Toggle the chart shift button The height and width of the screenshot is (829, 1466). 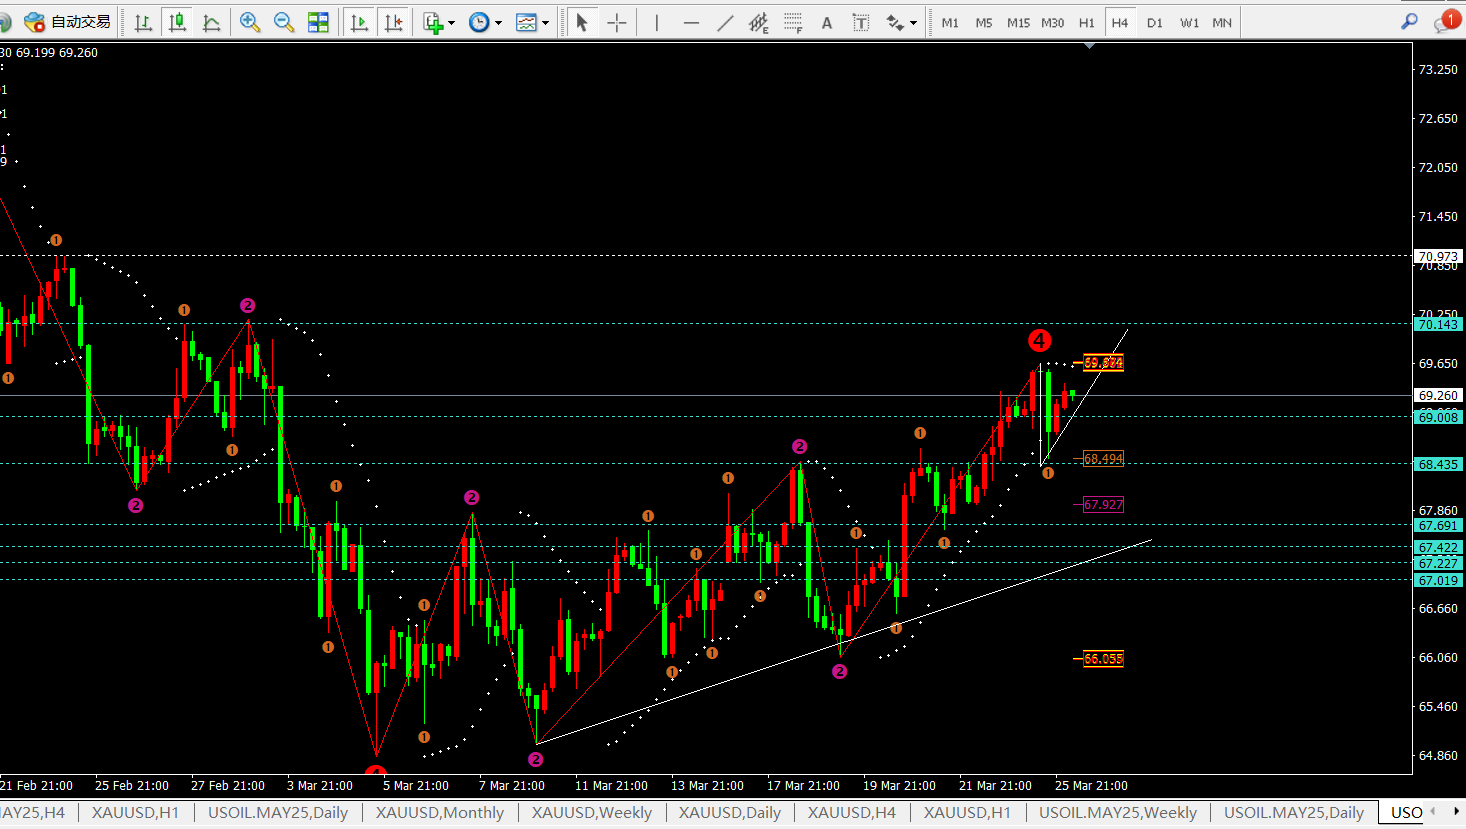point(394,22)
